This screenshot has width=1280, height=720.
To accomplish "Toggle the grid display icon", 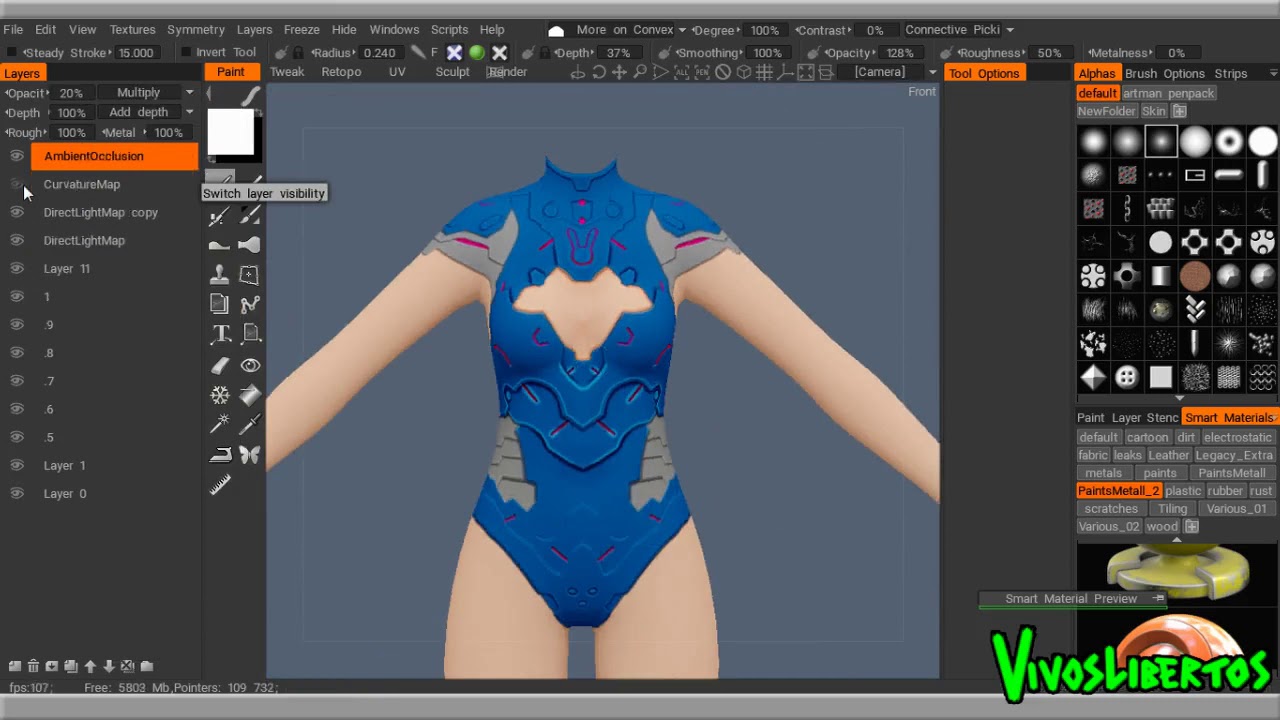I will pyautogui.click(x=764, y=72).
